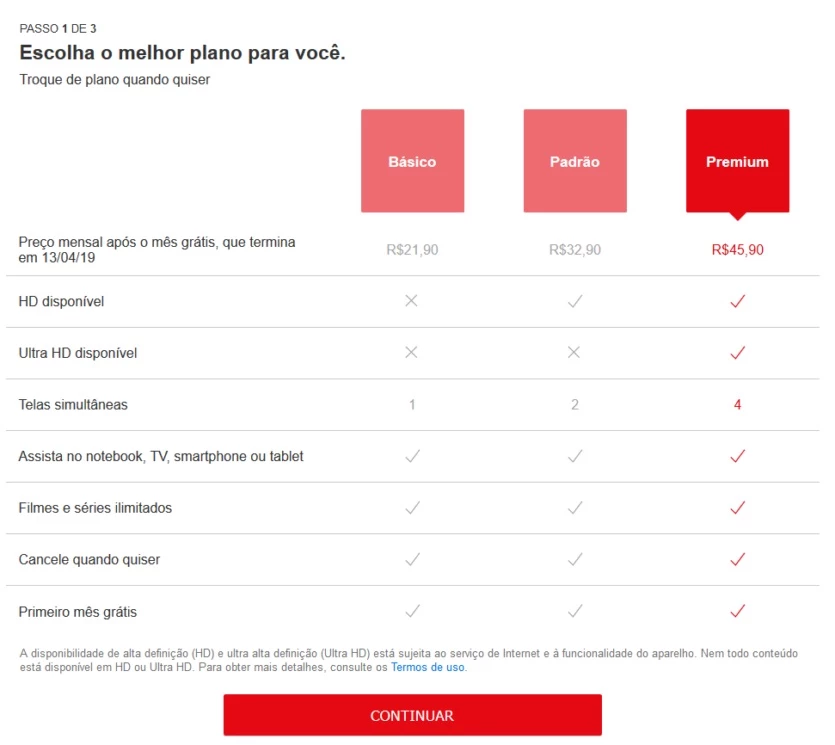Click the Básico Ultra HD X icon
Viewport: 835px width, 745px height.
(412, 353)
